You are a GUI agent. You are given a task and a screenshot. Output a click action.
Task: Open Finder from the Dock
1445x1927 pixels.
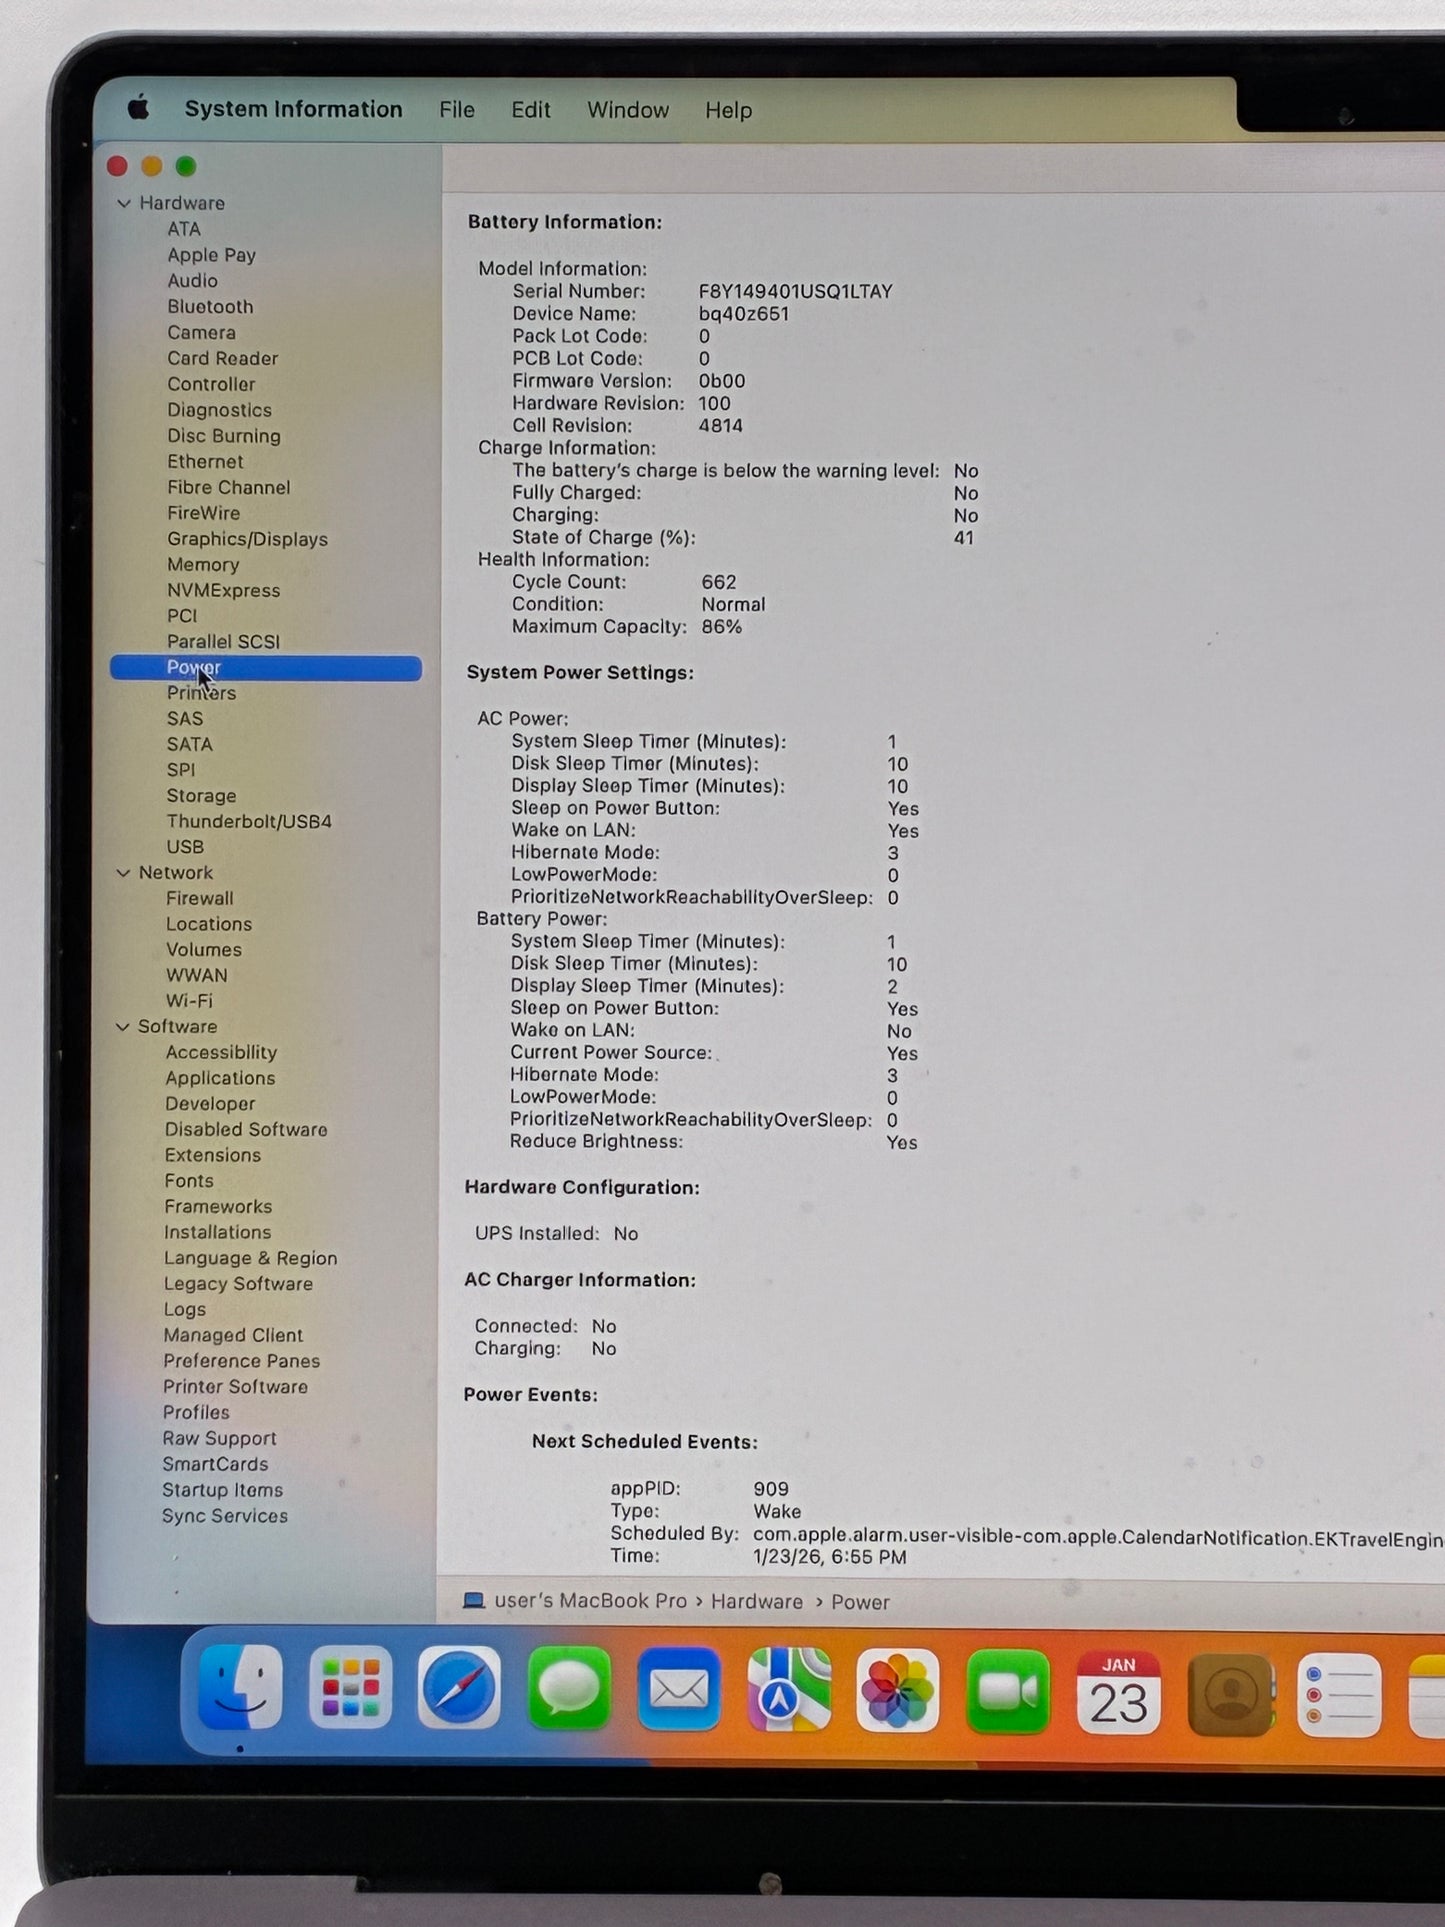(x=240, y=1687)
